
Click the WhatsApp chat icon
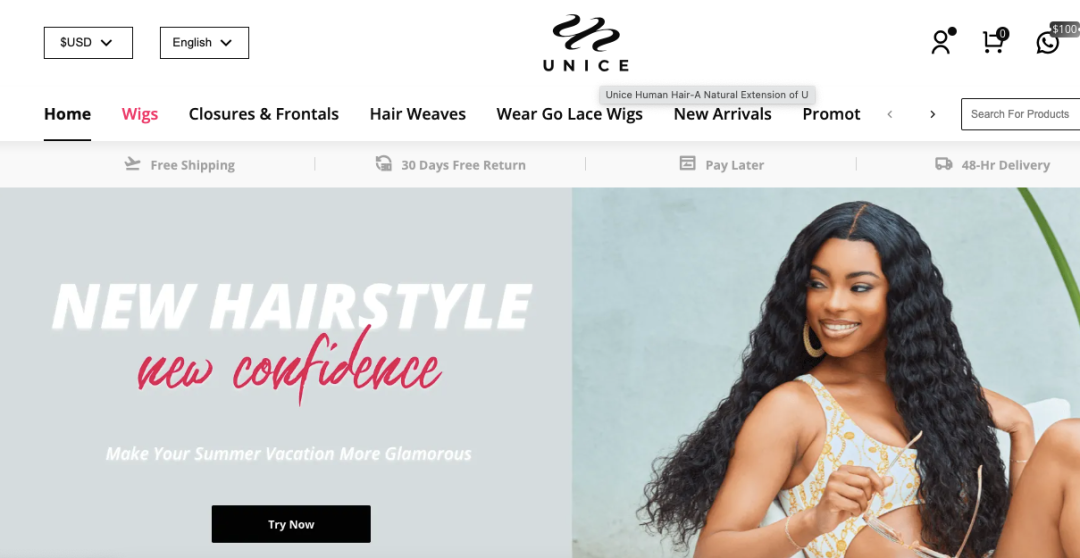[x=1048, y=43]
